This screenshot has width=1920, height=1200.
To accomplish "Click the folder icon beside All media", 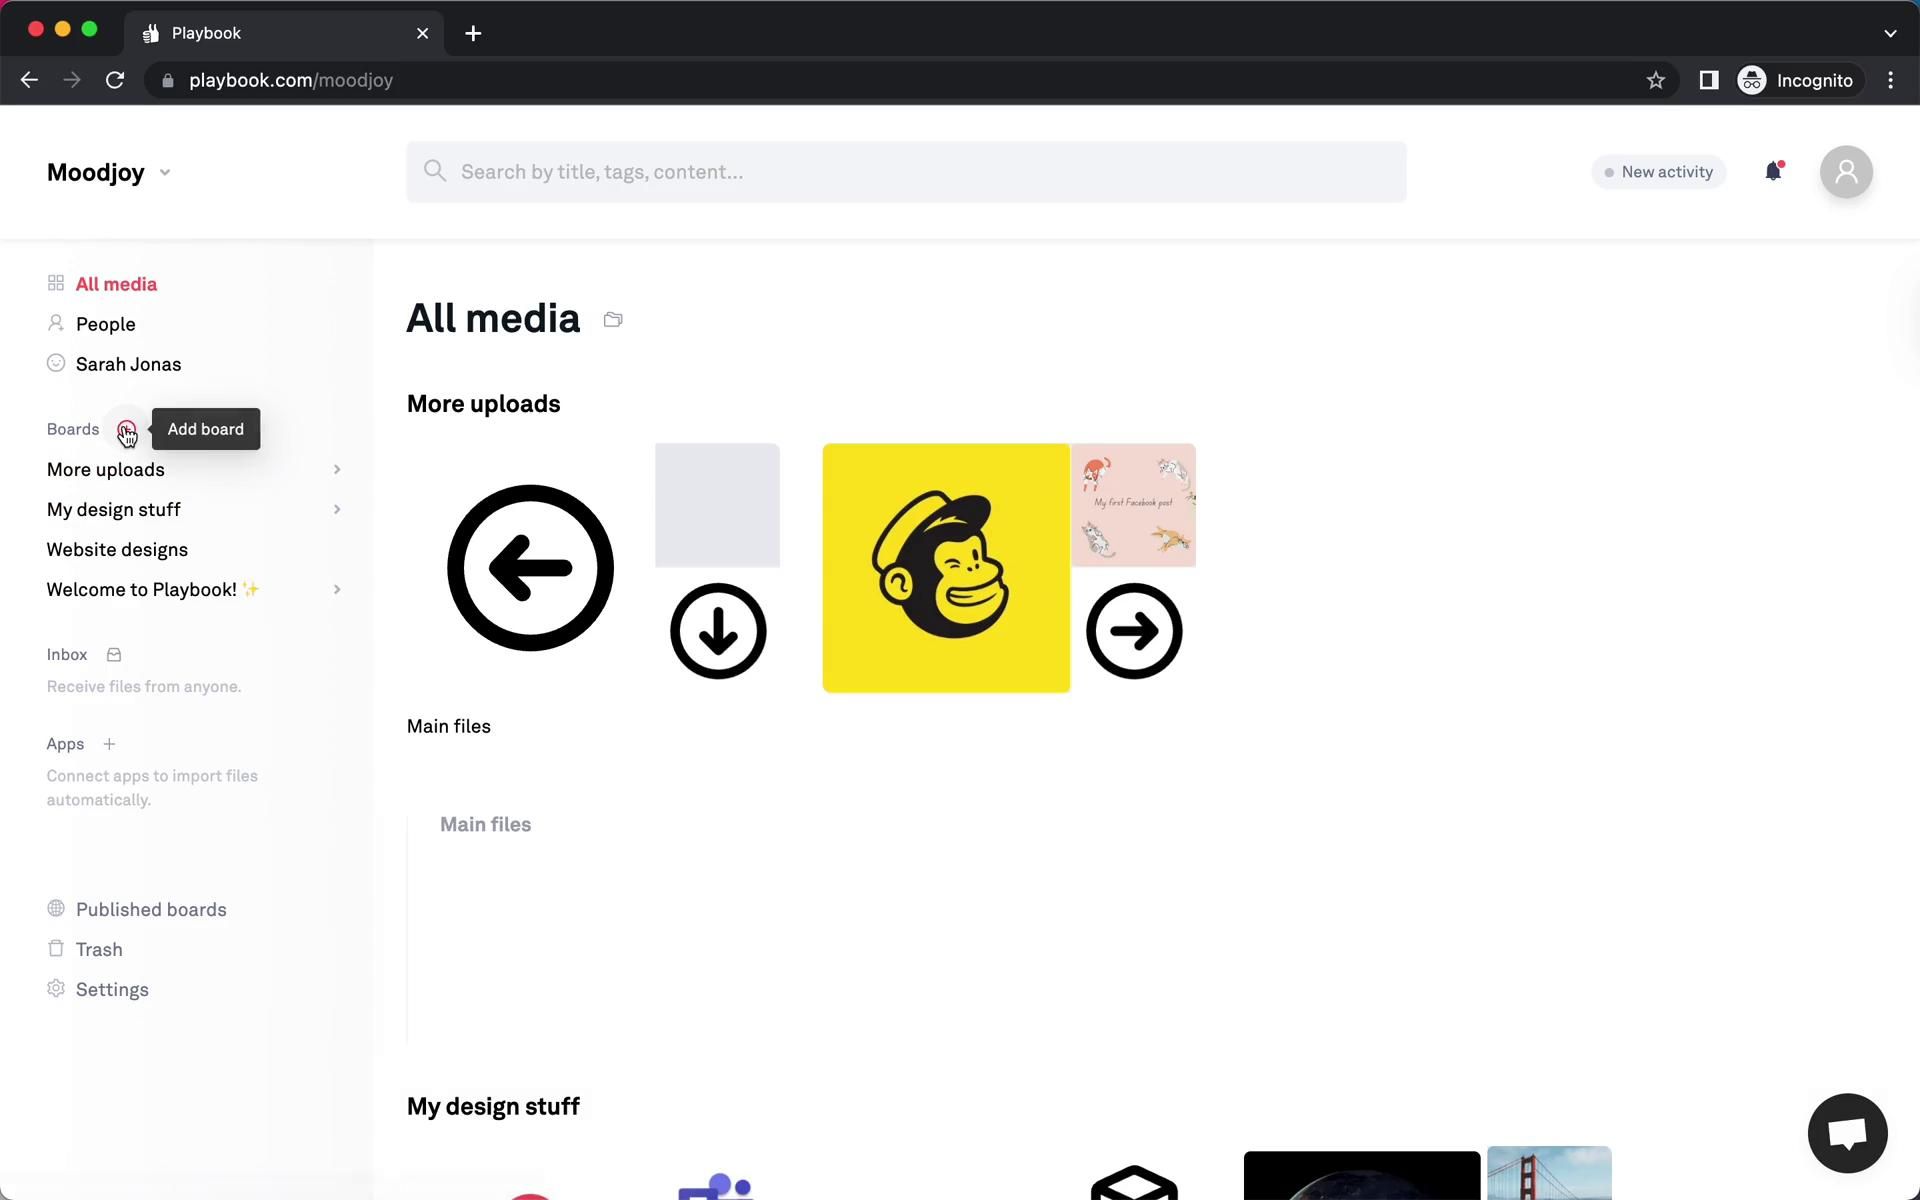I will [x=613, y=320].
